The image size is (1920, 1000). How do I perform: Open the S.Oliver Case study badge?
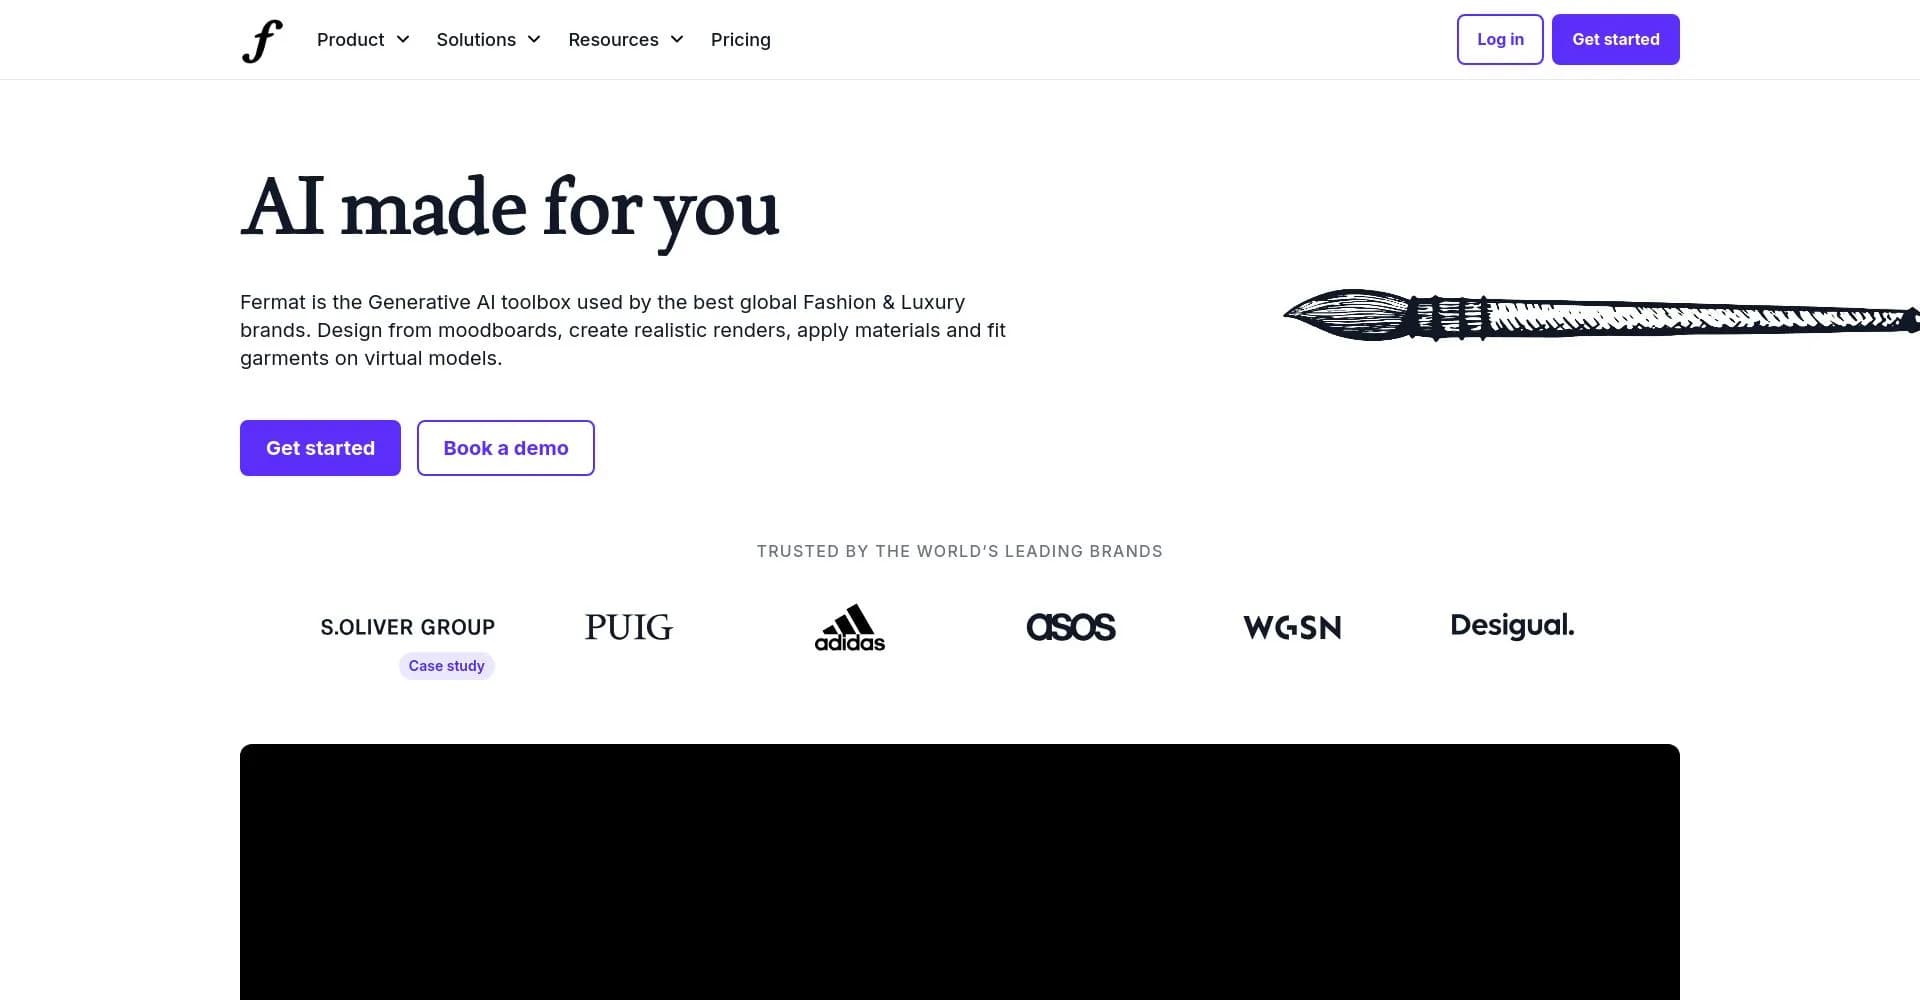tap(447, 666)
